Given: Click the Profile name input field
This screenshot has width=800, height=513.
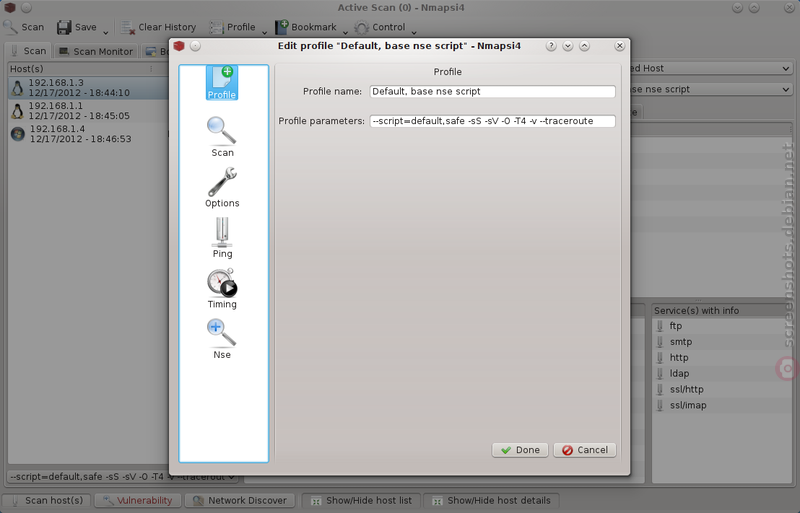Looking at the screenshot, I should [x=492, y=91].
